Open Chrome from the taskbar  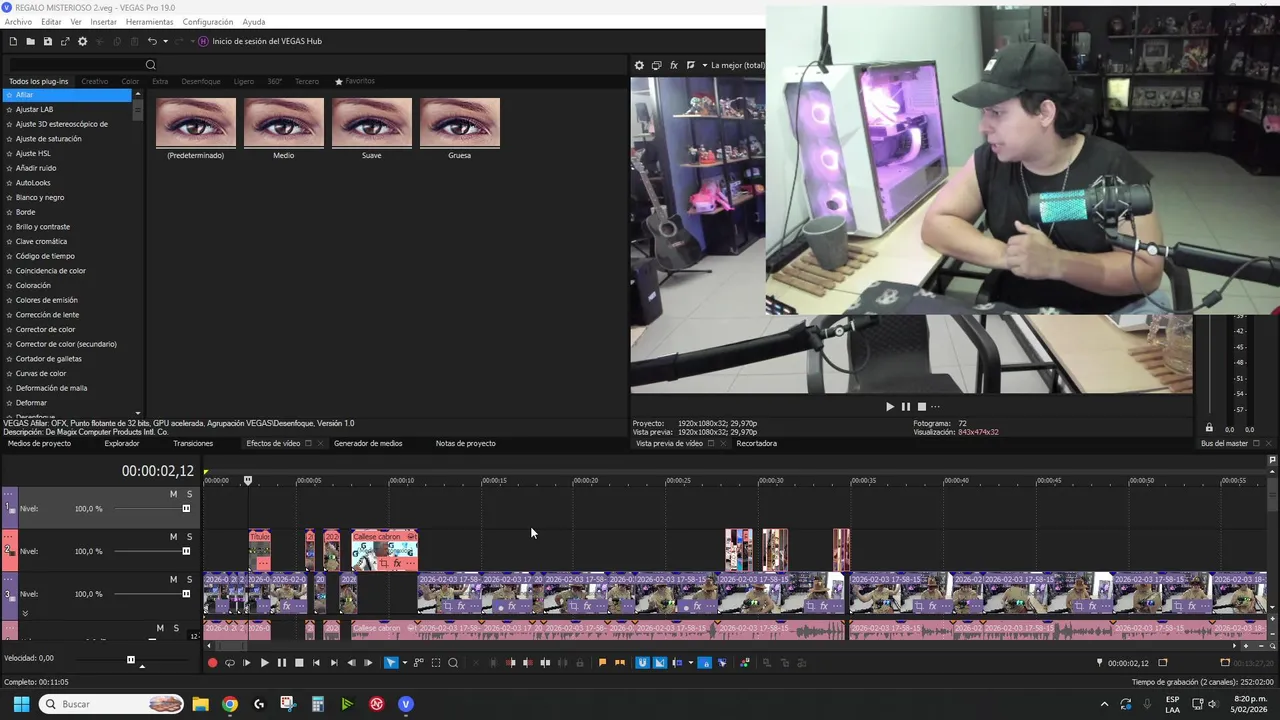(x=230, y=704)
